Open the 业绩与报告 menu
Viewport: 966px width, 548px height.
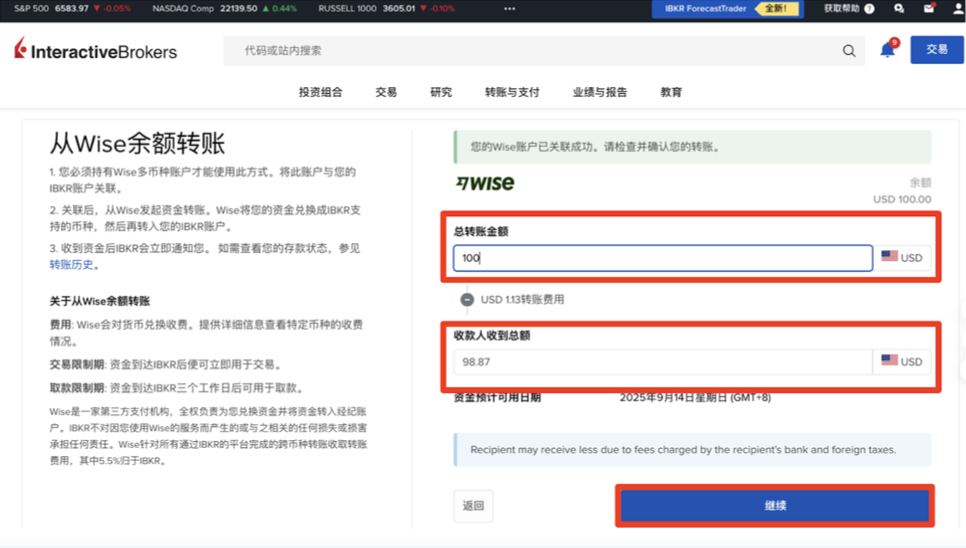tap(600, 92)
